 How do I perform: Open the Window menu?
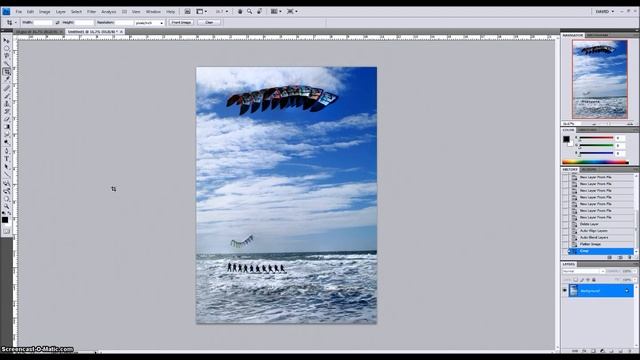[x=153, y=12]
